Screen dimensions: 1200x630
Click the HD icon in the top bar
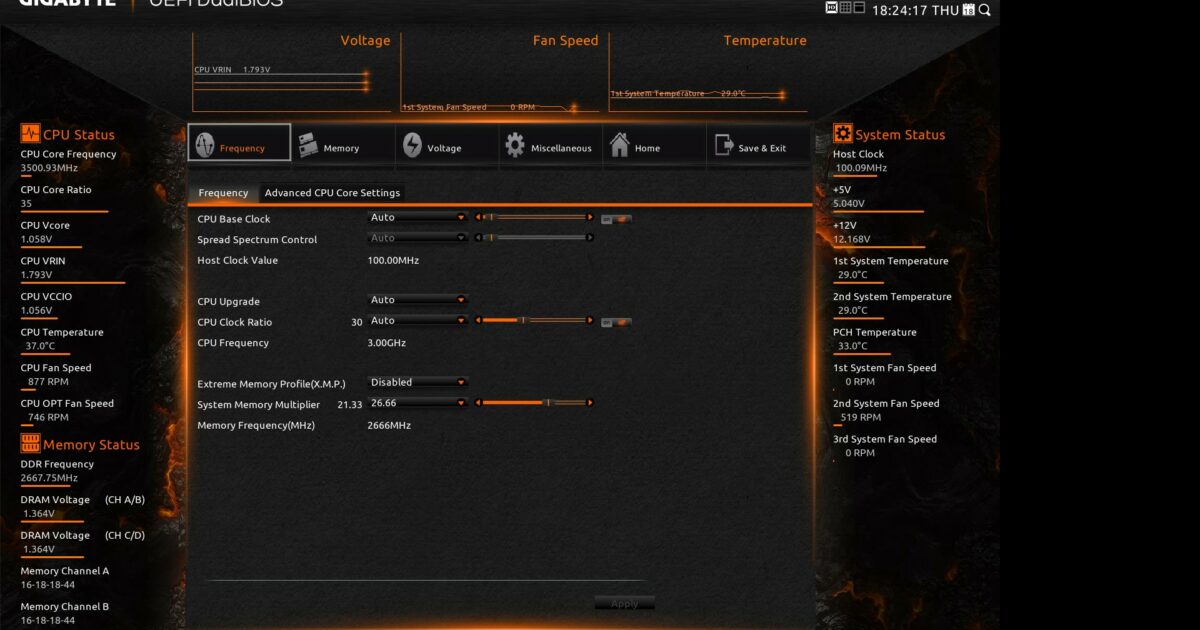[830, 8]
